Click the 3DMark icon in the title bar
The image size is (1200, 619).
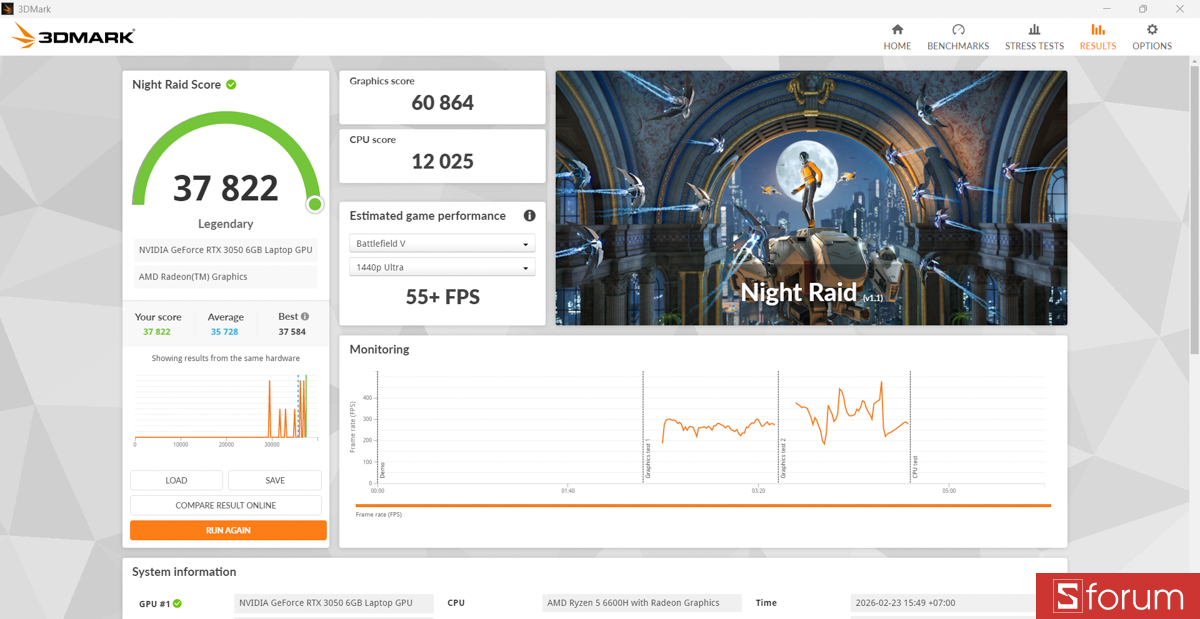(x=10, y=8)
